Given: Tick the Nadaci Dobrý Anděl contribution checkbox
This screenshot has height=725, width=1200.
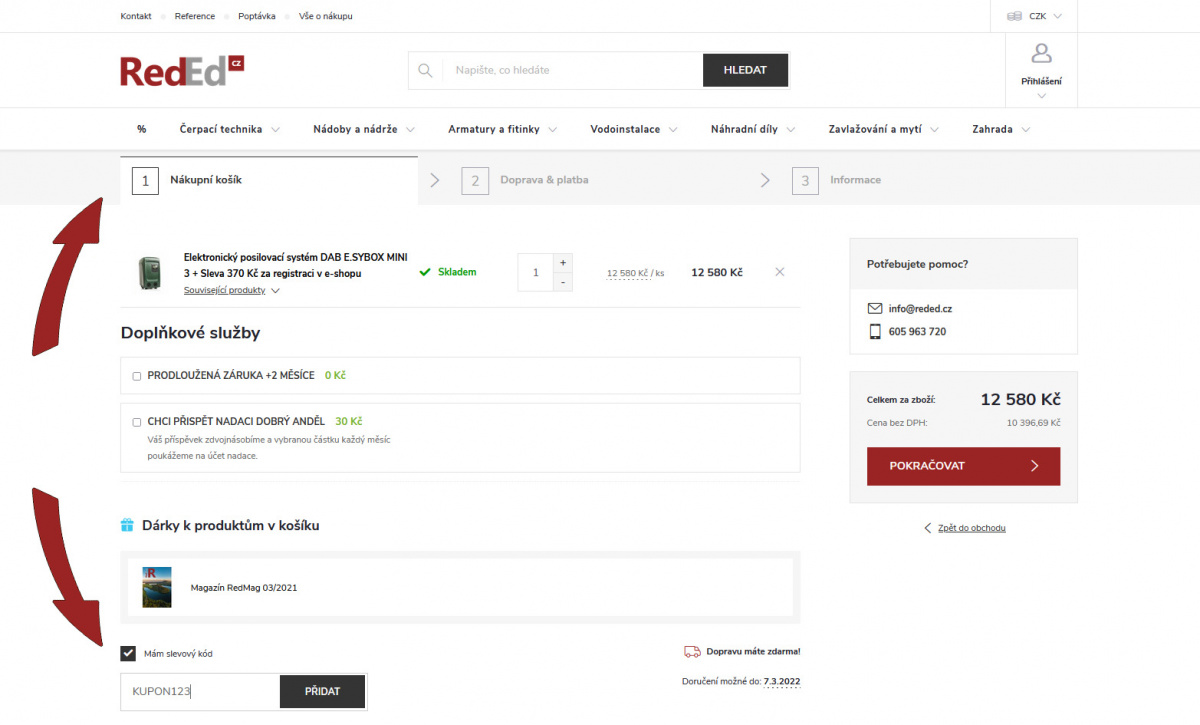Looking at the screenshot, I should 137,422.
